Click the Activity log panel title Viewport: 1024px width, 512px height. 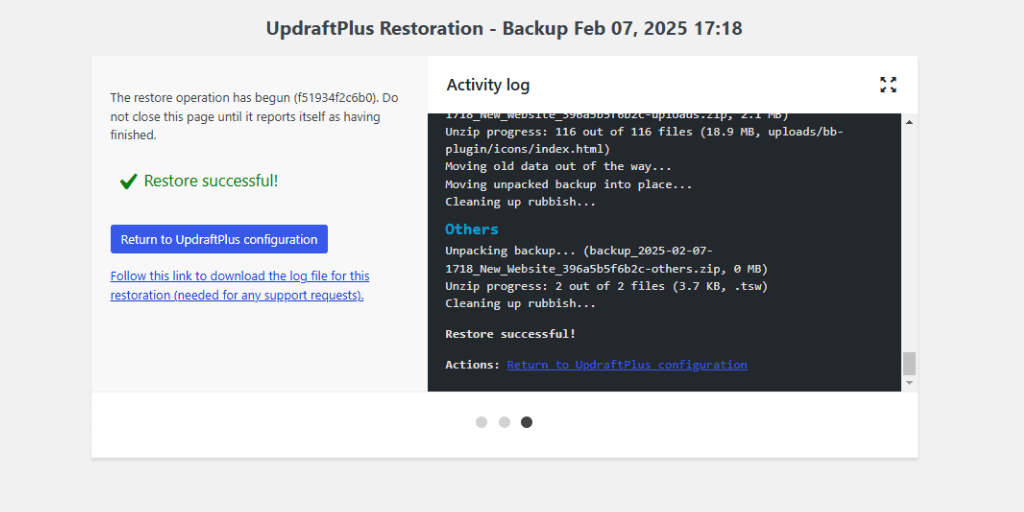(x=488, y=85)
